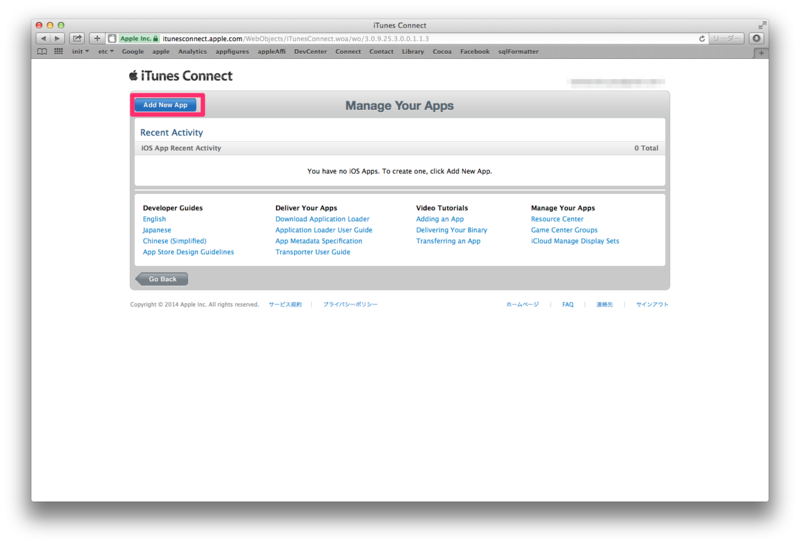Open the Share icon in toolbar
Screen dimensions: 800x545
pyautogui.click(x=77, y=38)
